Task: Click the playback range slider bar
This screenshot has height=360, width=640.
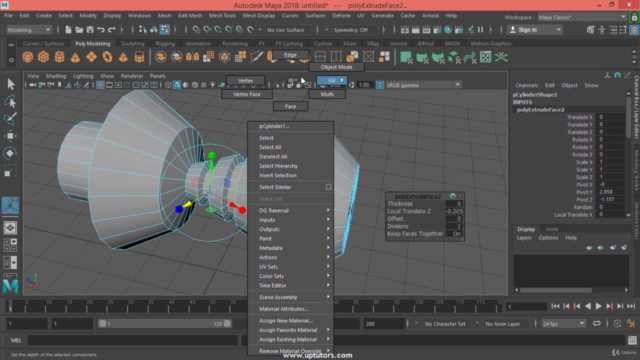Action: pyautogui.click(x=165, y=324)
